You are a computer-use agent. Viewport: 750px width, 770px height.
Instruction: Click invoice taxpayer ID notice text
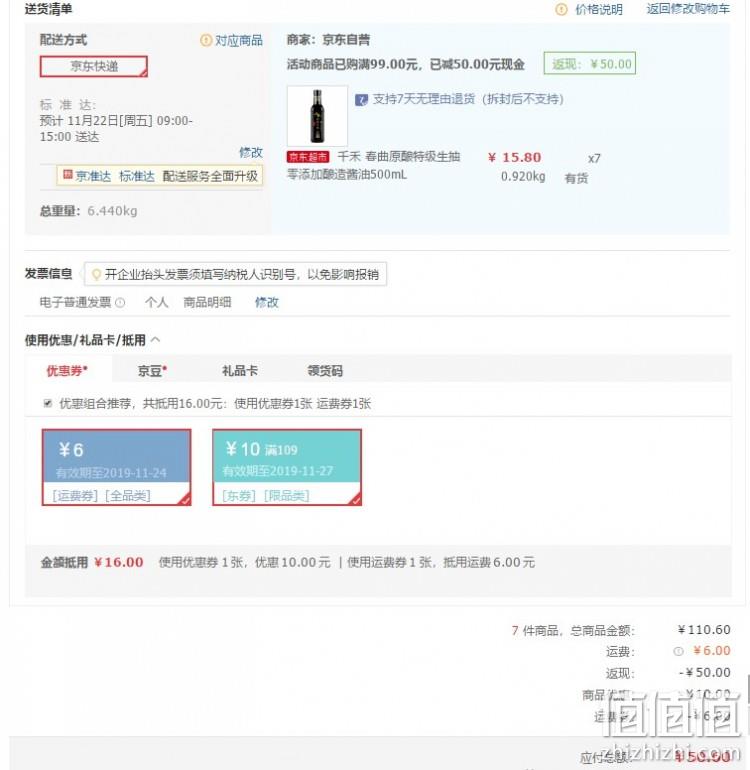242,275
